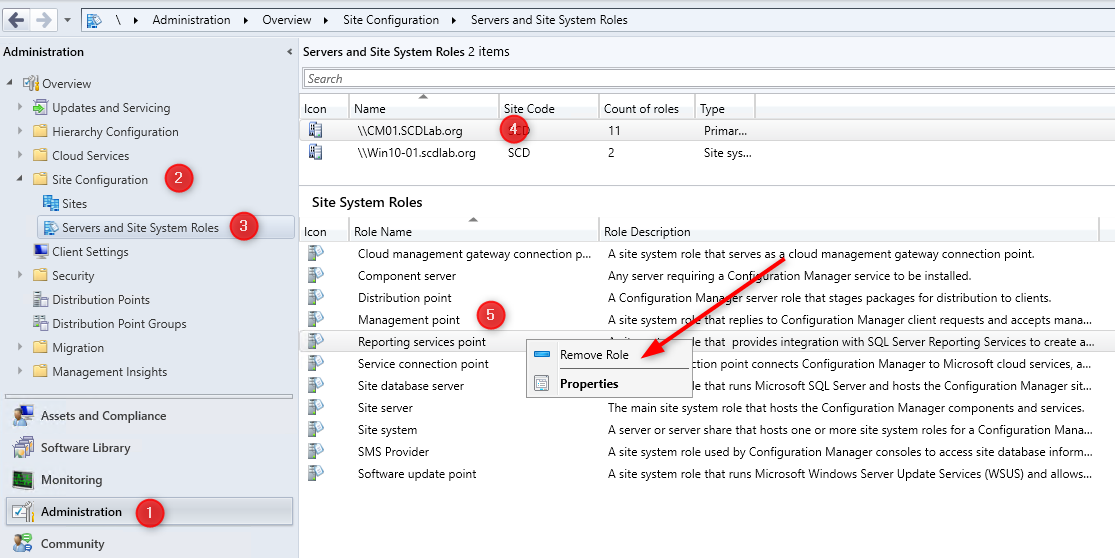1115x558 pixels.
Task: Expand the Migration node
Action: pyautogui.click(x=20, y=348)
